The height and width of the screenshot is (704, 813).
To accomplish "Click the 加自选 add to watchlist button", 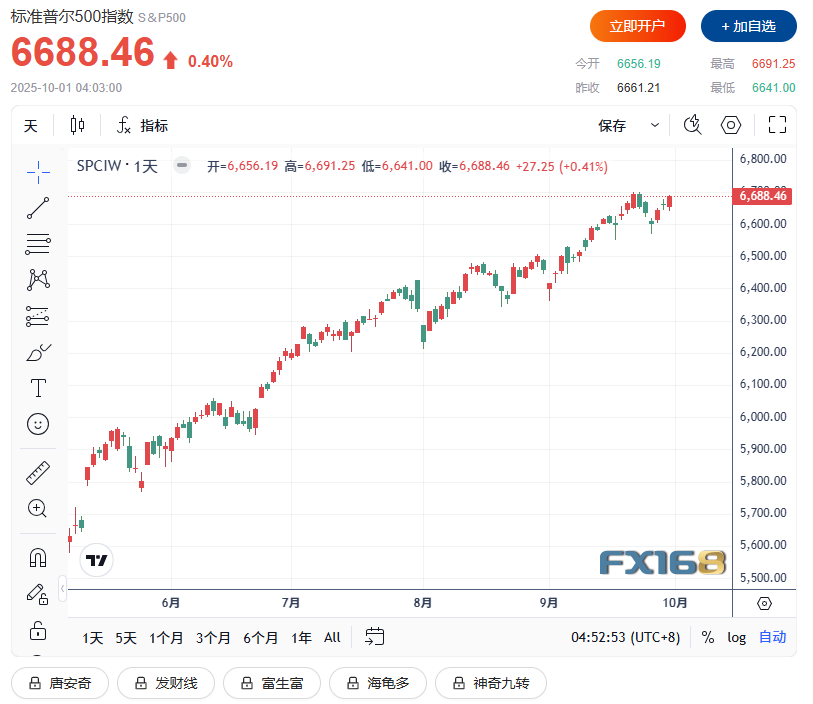I will click(749, 26).
